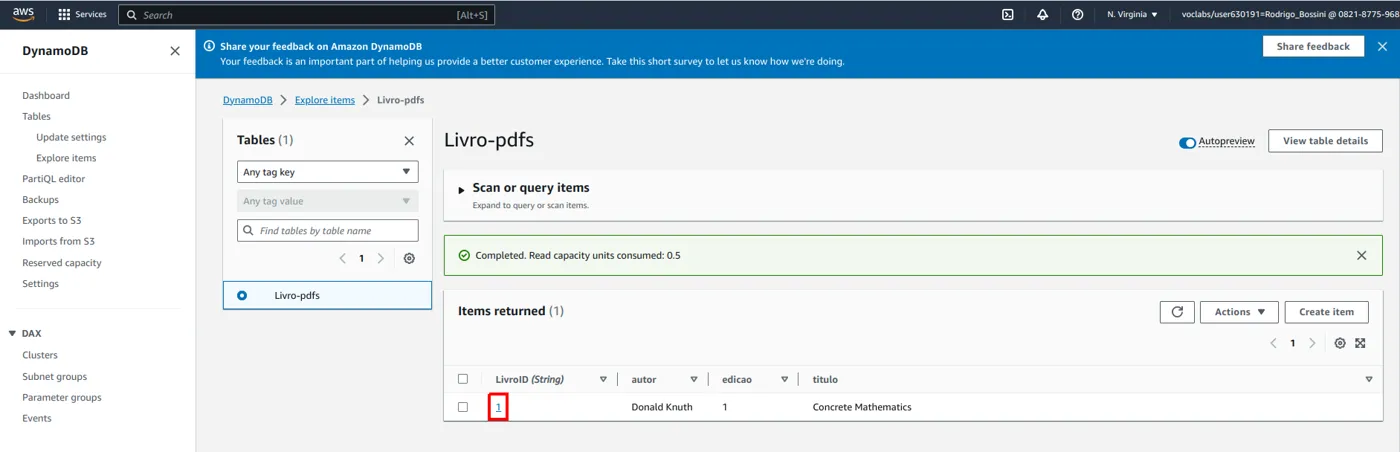The image size is (1400, 452).
Task: Go to previous page of items
Action: point(1273,343)
